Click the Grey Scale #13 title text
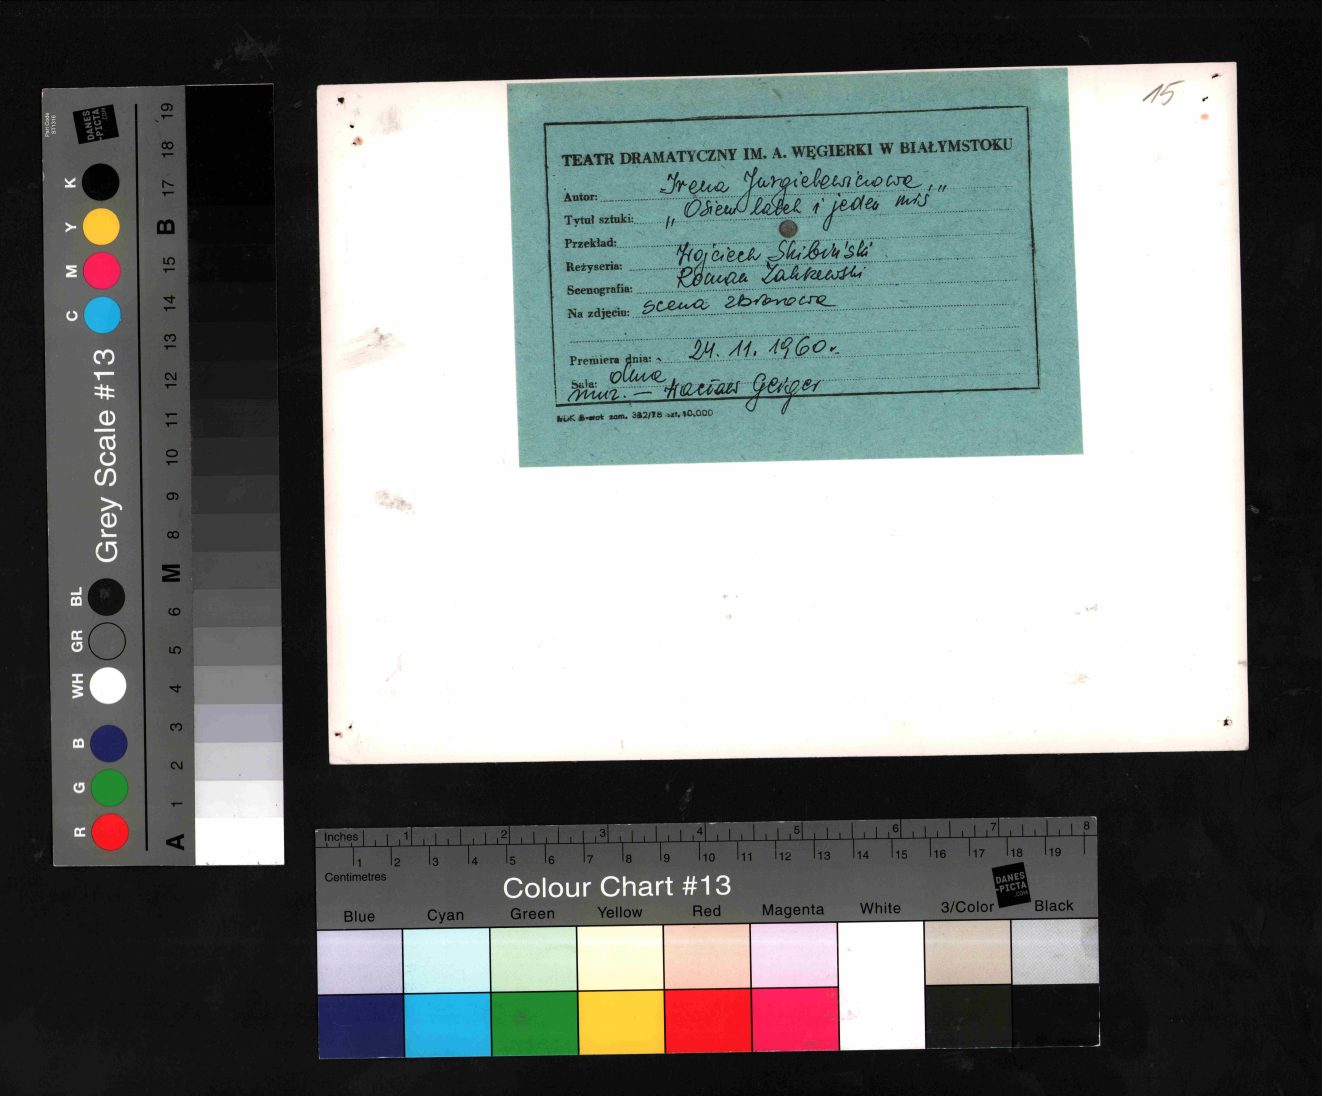The width and height of the screenshot is (1322, 1096). coord(106,455)
